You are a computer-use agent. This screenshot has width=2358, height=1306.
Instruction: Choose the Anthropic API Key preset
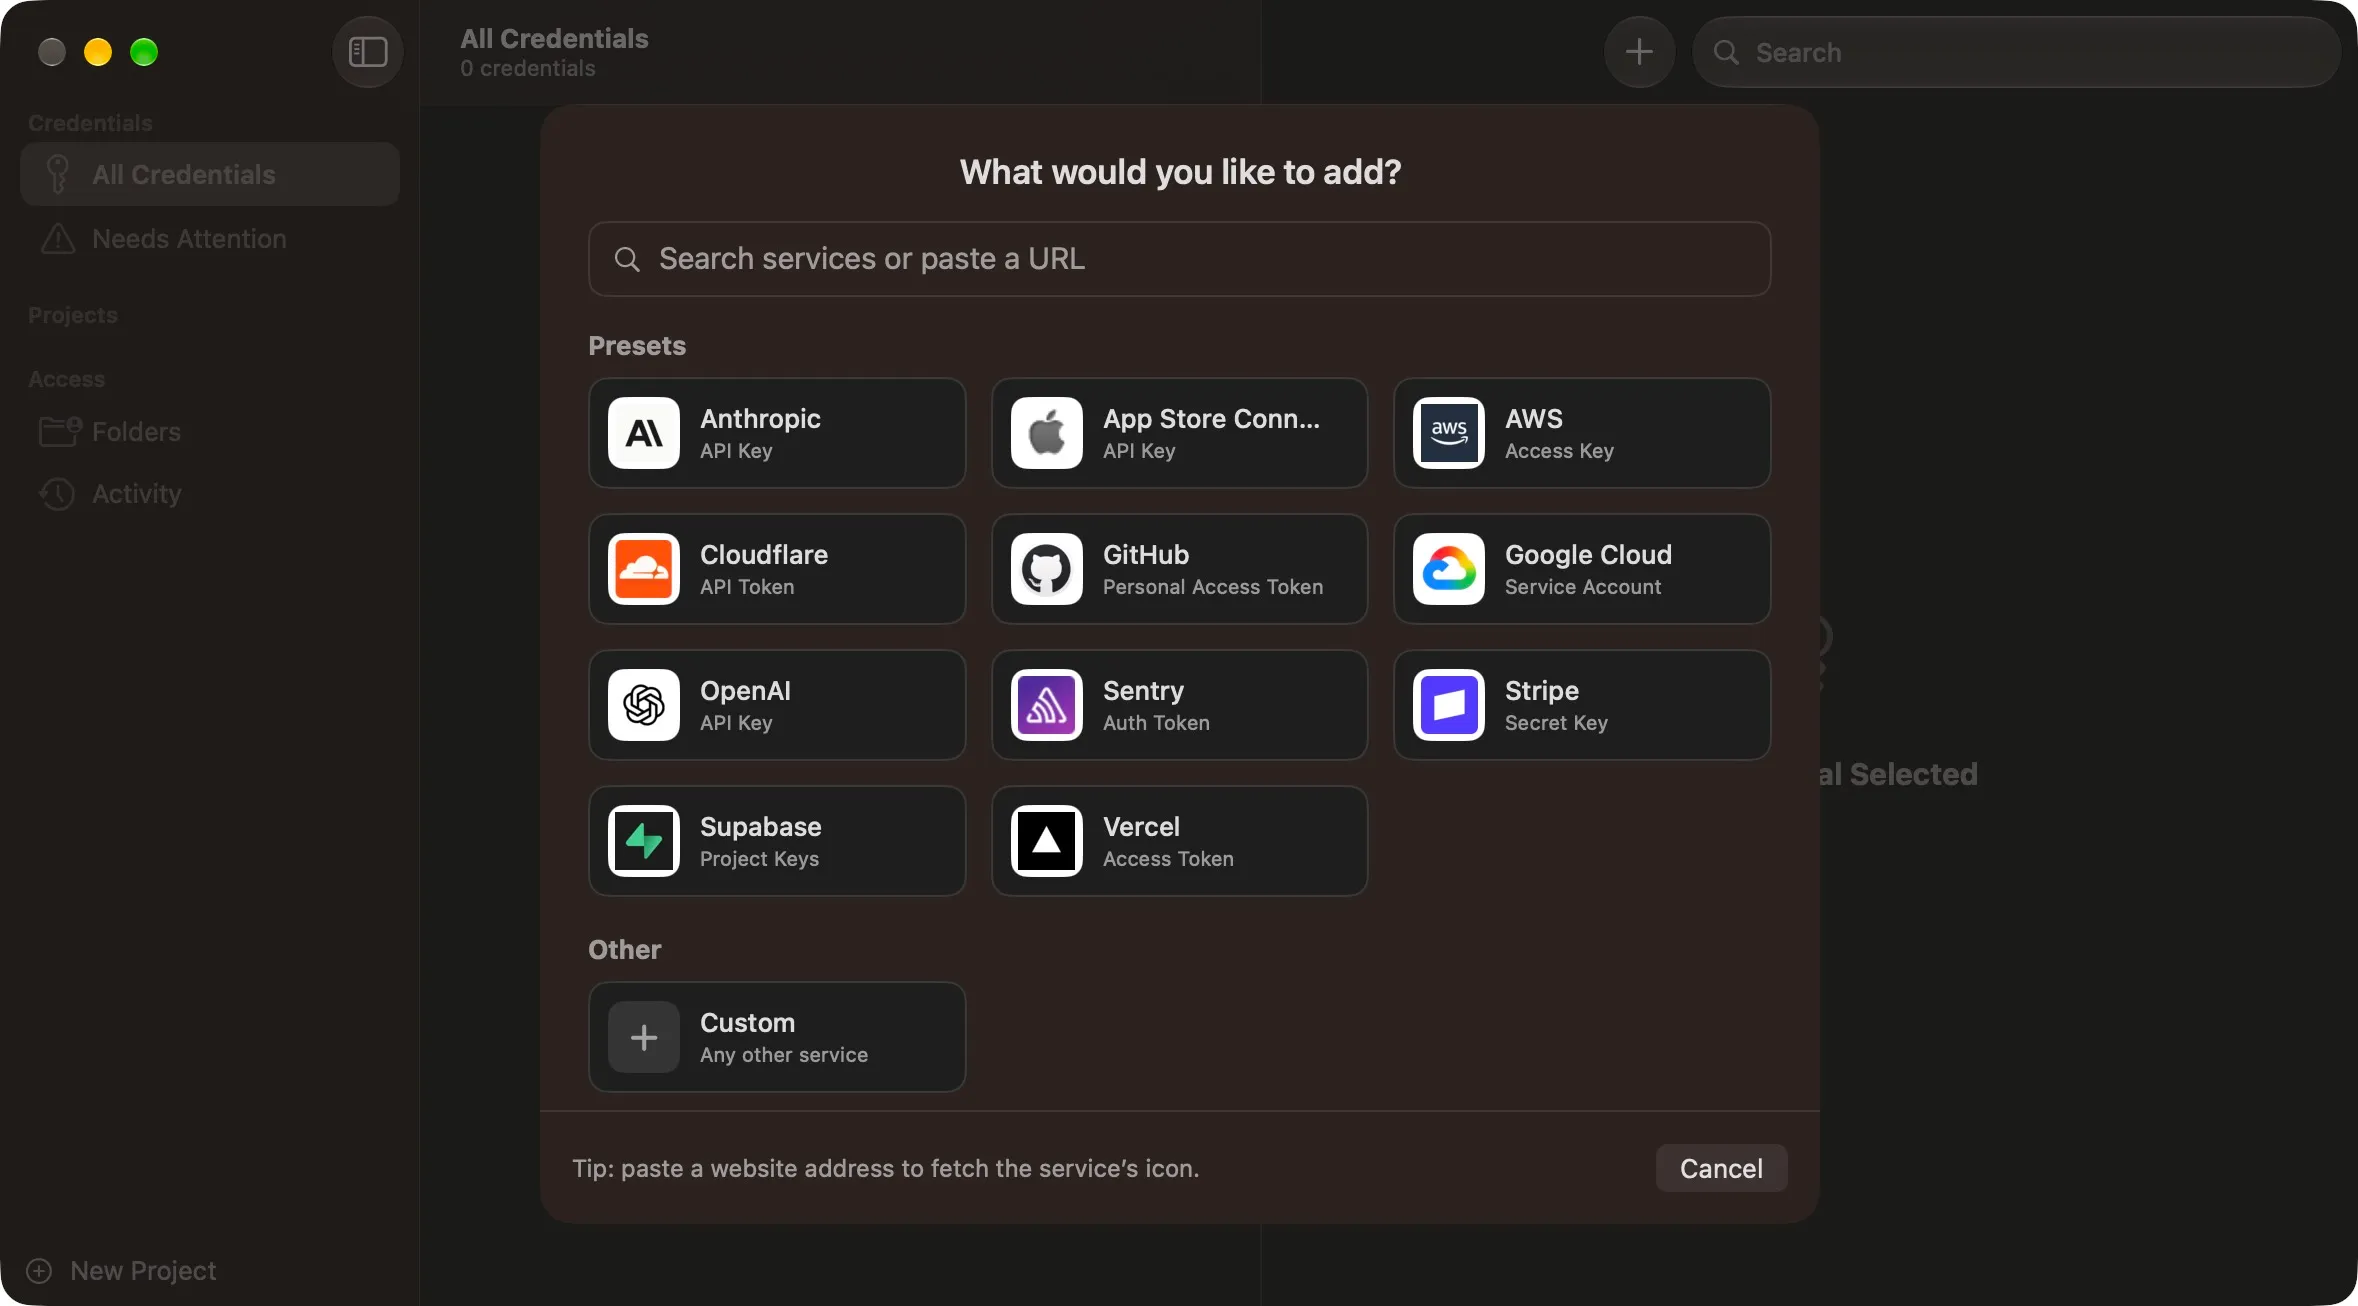777,433
